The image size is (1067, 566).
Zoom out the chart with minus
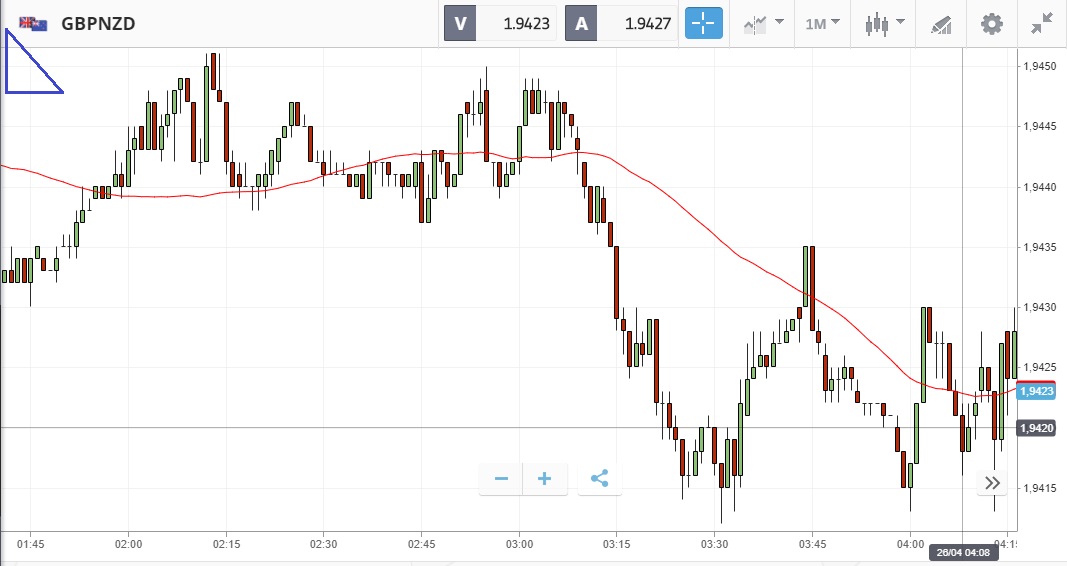pos(502,479)
